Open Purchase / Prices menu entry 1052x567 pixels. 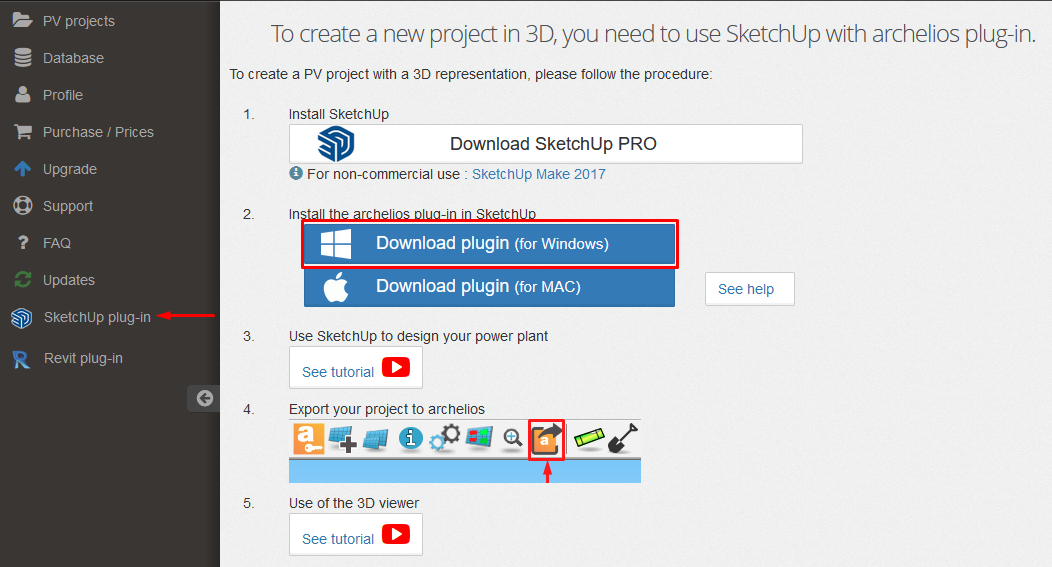98,132
